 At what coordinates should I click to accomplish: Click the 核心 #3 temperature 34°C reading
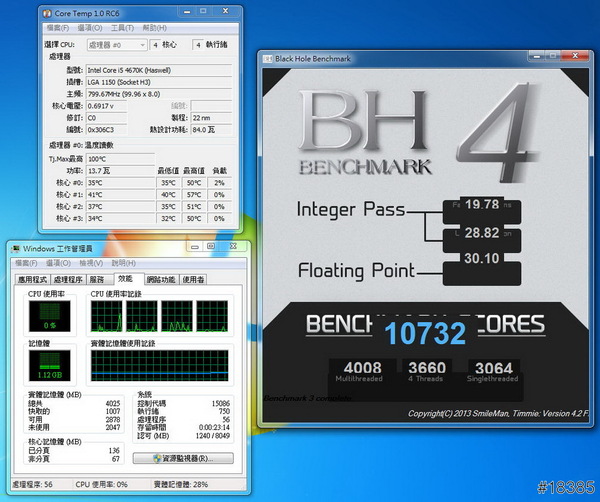pyautogui.click(x=120, y=218)
